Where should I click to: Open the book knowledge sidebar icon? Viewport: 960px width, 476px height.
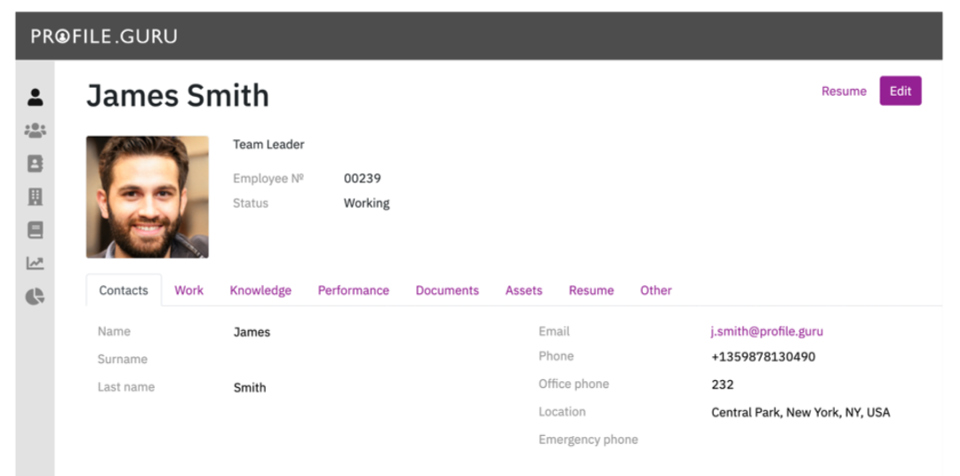35,230
